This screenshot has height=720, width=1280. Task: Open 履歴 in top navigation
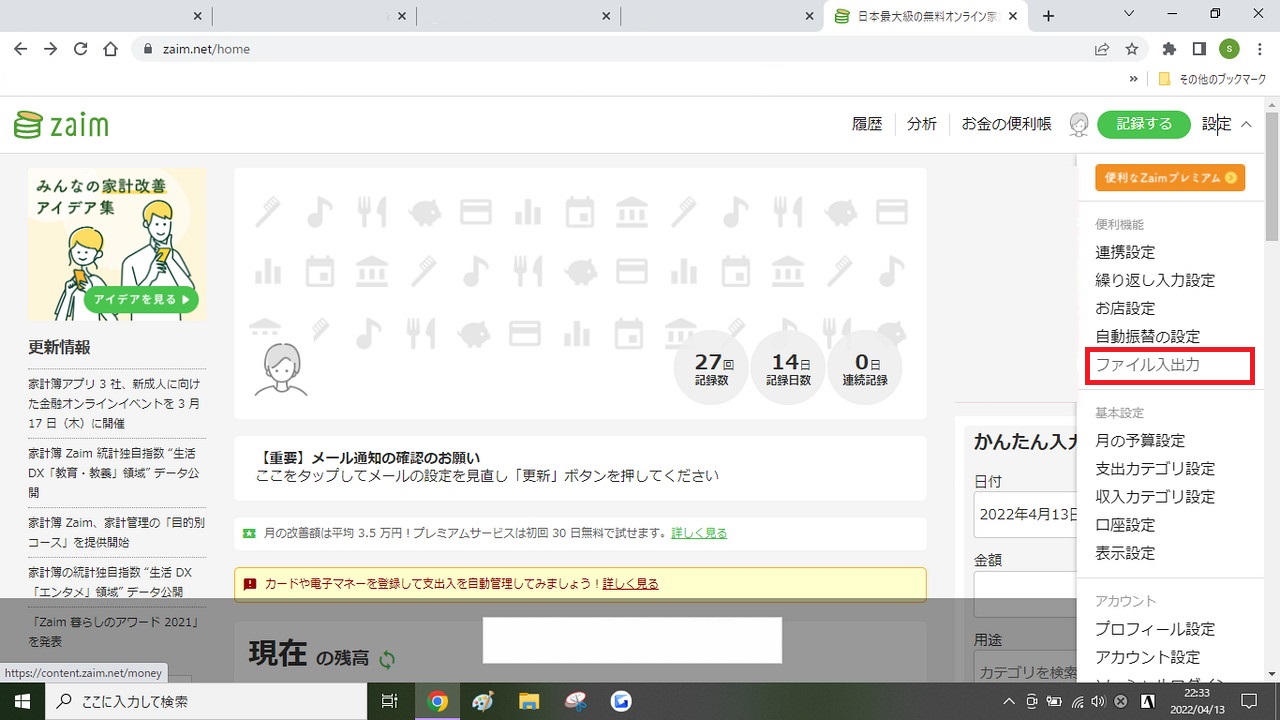click(x=867, y=124)
